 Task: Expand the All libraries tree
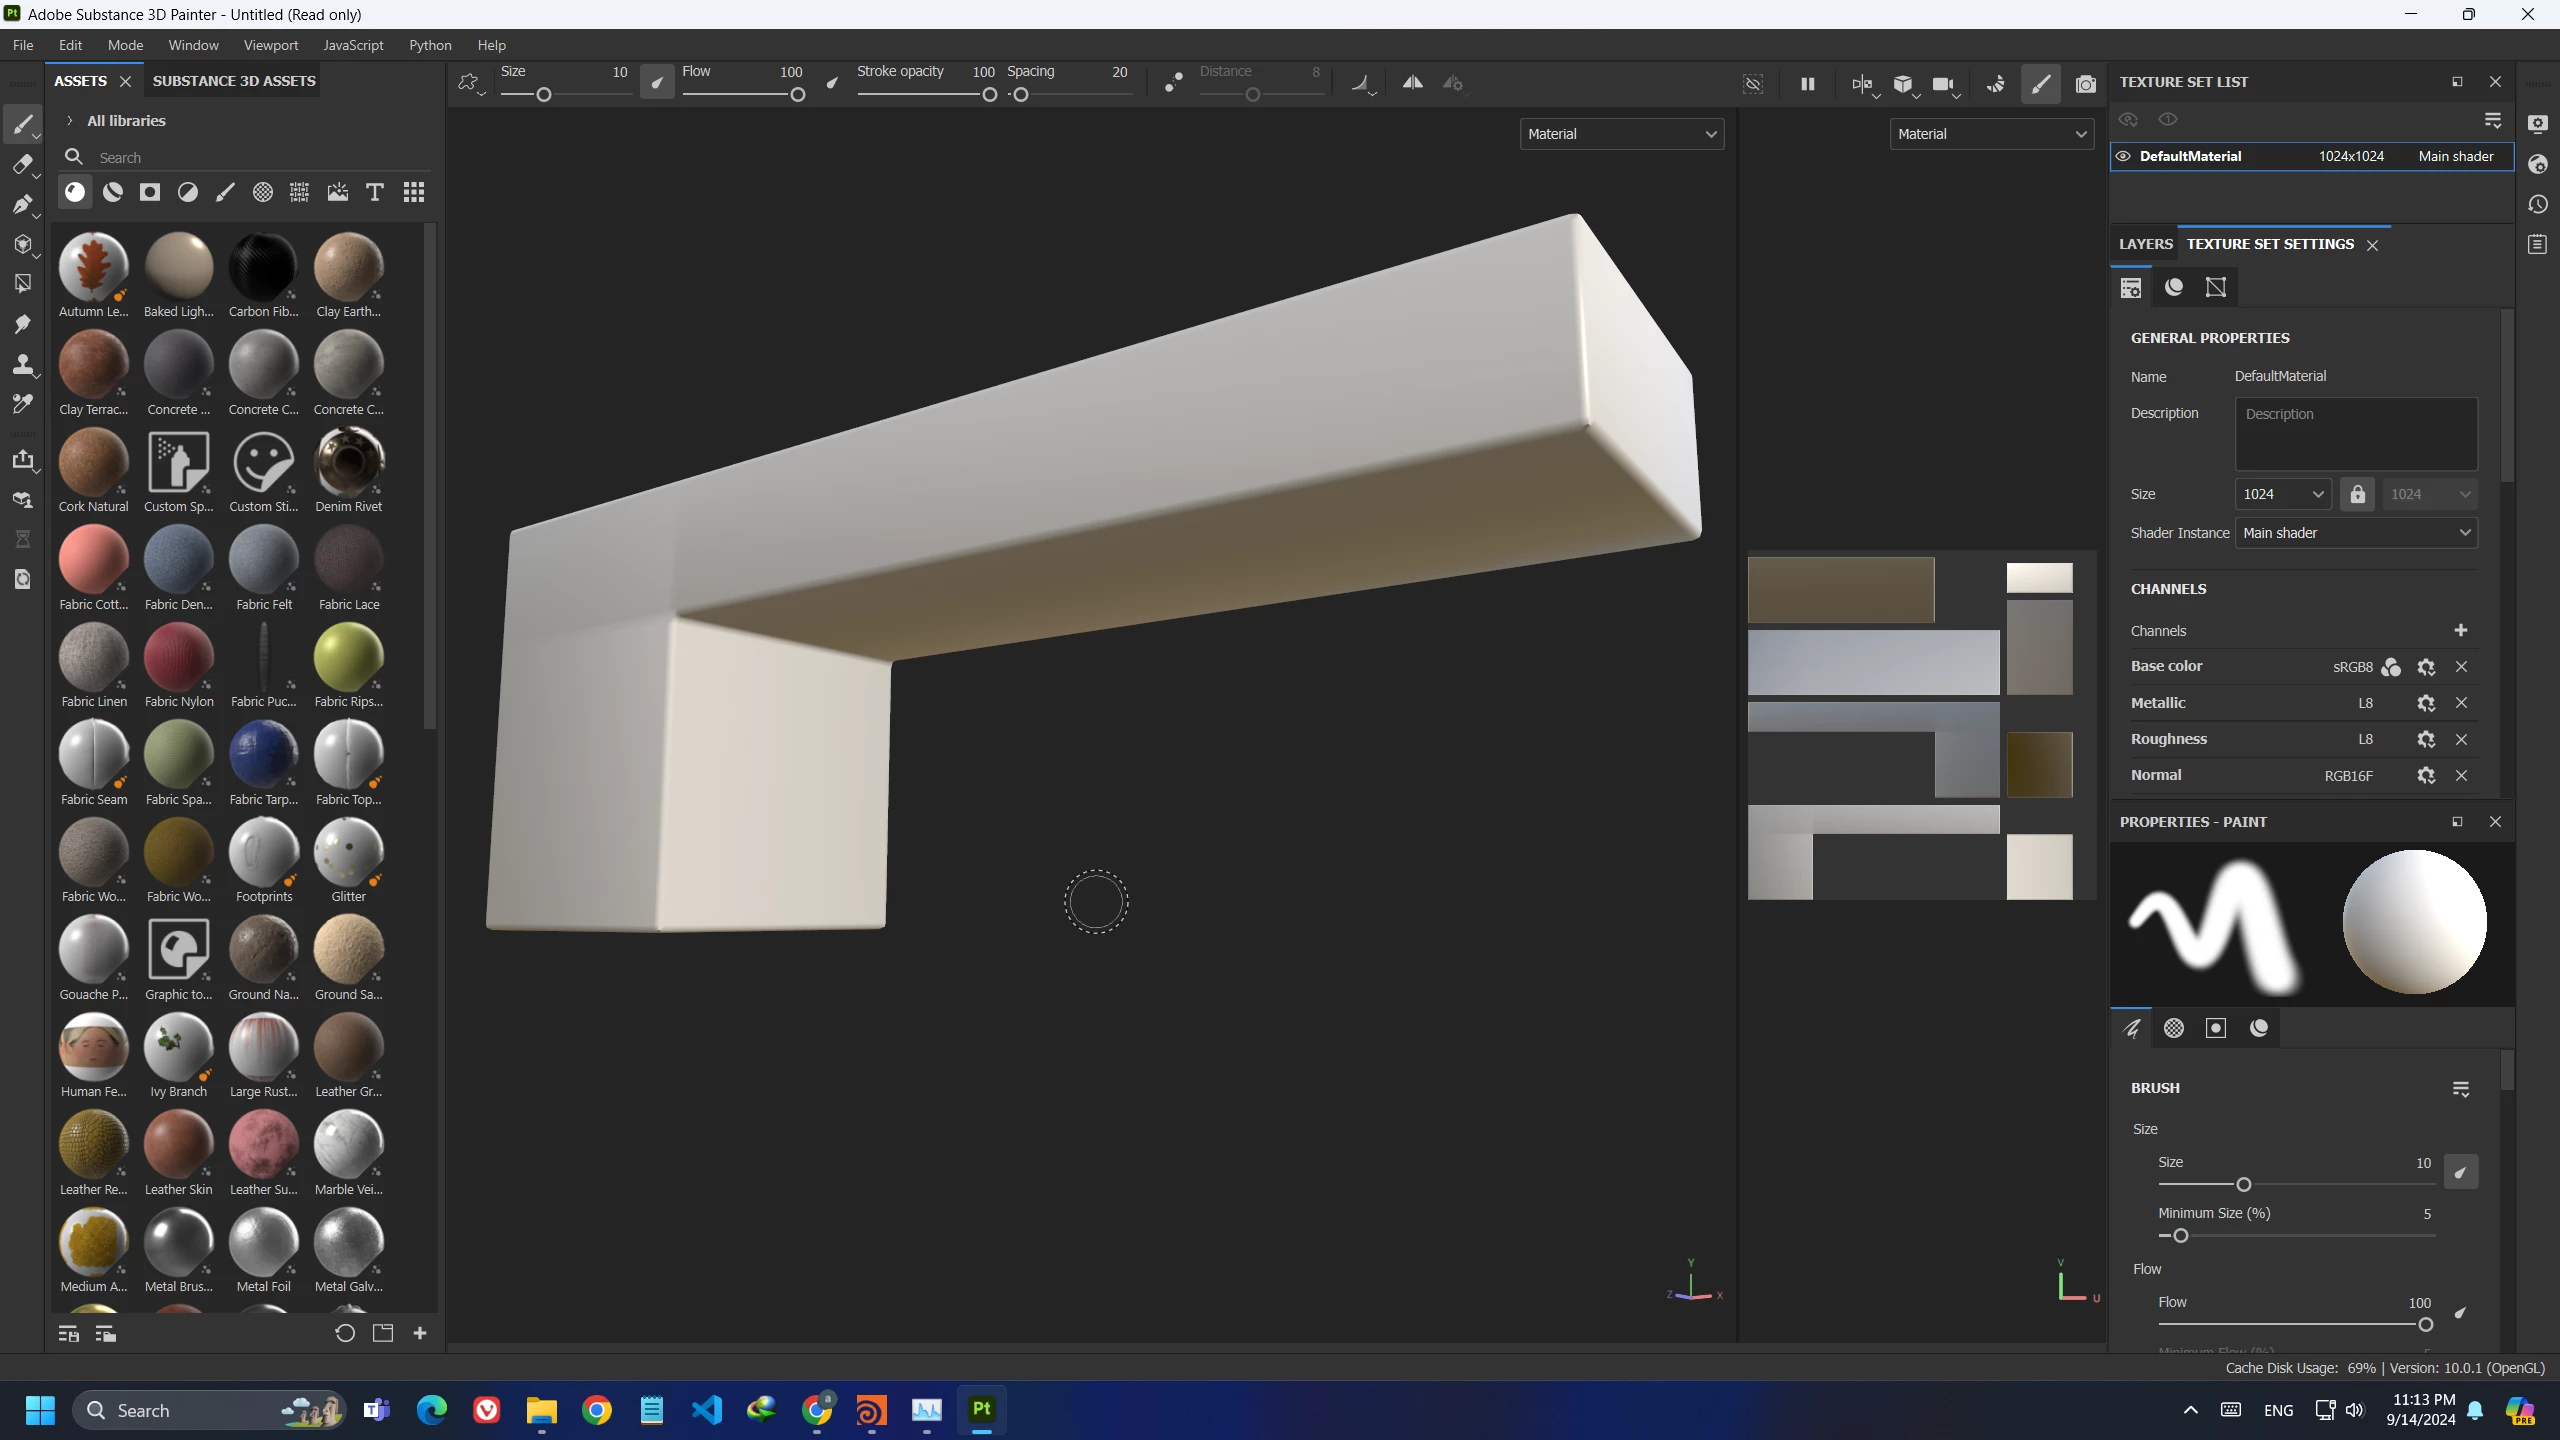(70, 121)
